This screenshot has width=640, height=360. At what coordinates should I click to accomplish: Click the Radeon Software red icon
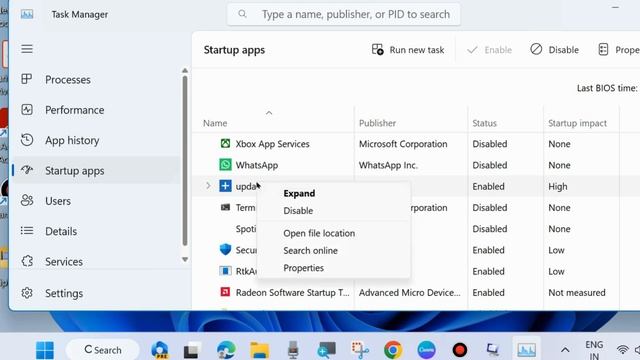pos(225,292)
